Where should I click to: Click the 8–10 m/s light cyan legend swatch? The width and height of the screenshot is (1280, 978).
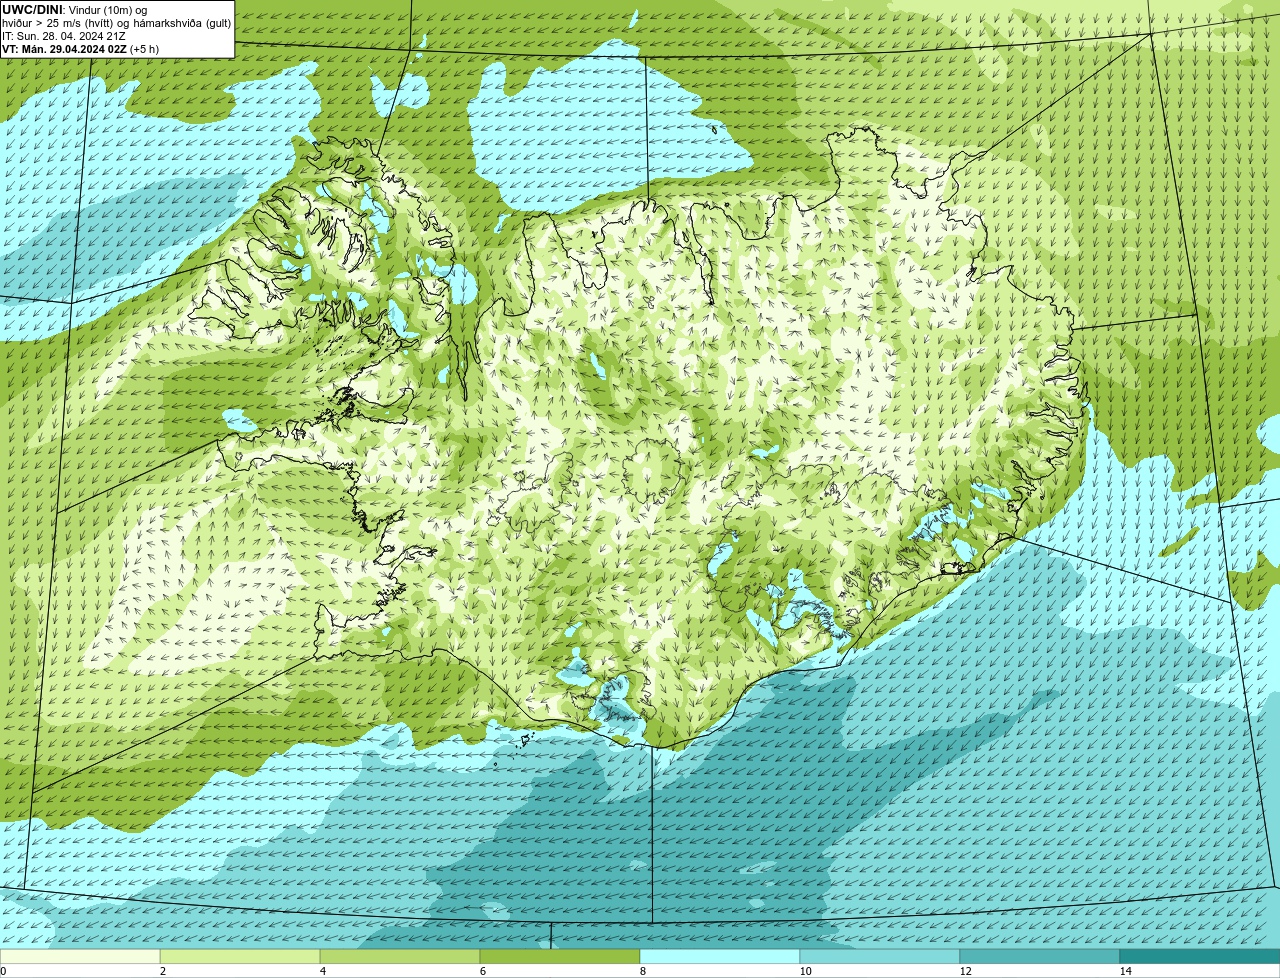[x=720, y=956]
